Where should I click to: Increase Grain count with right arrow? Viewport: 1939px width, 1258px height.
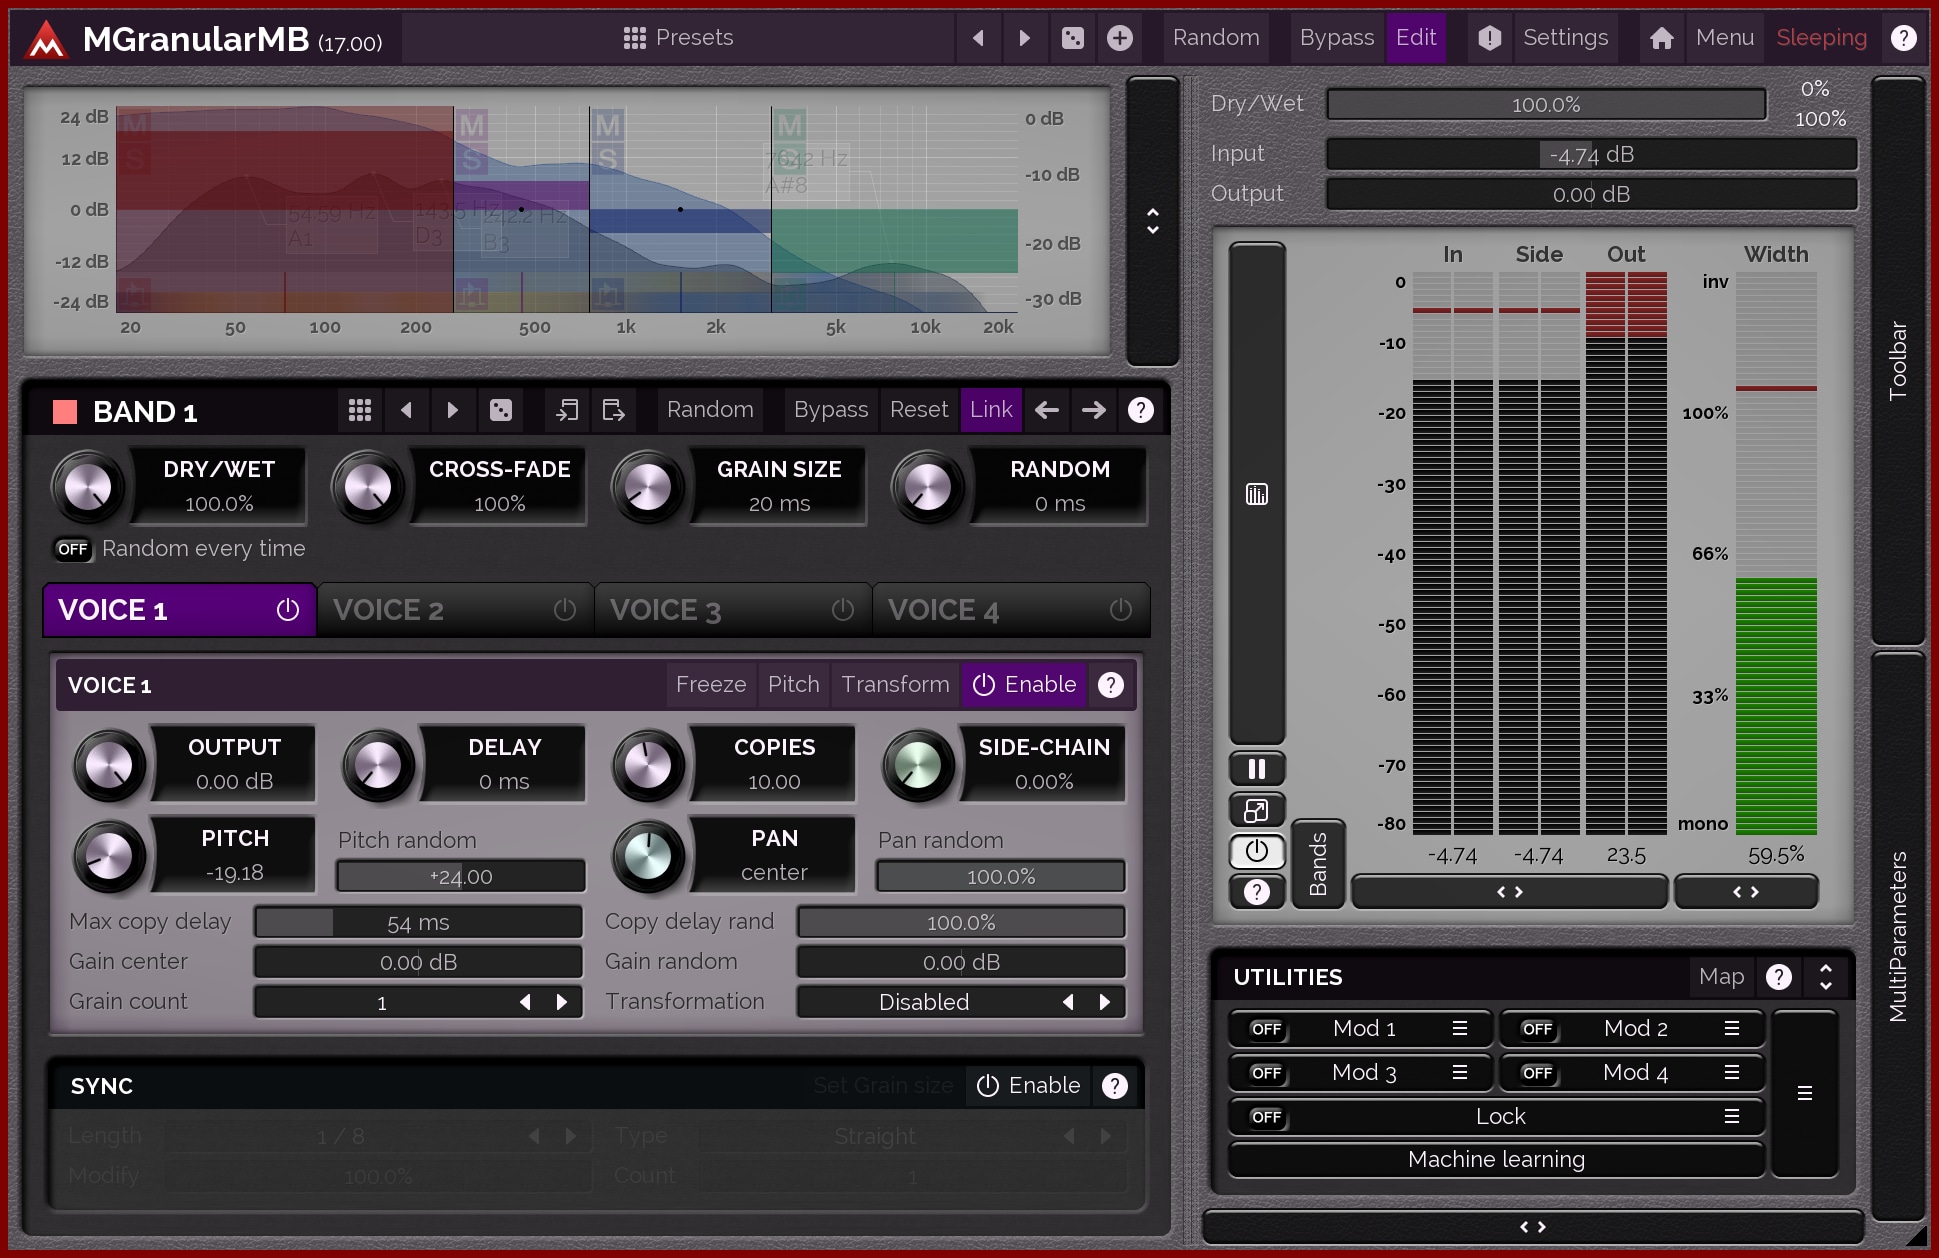click(562, 1002)
